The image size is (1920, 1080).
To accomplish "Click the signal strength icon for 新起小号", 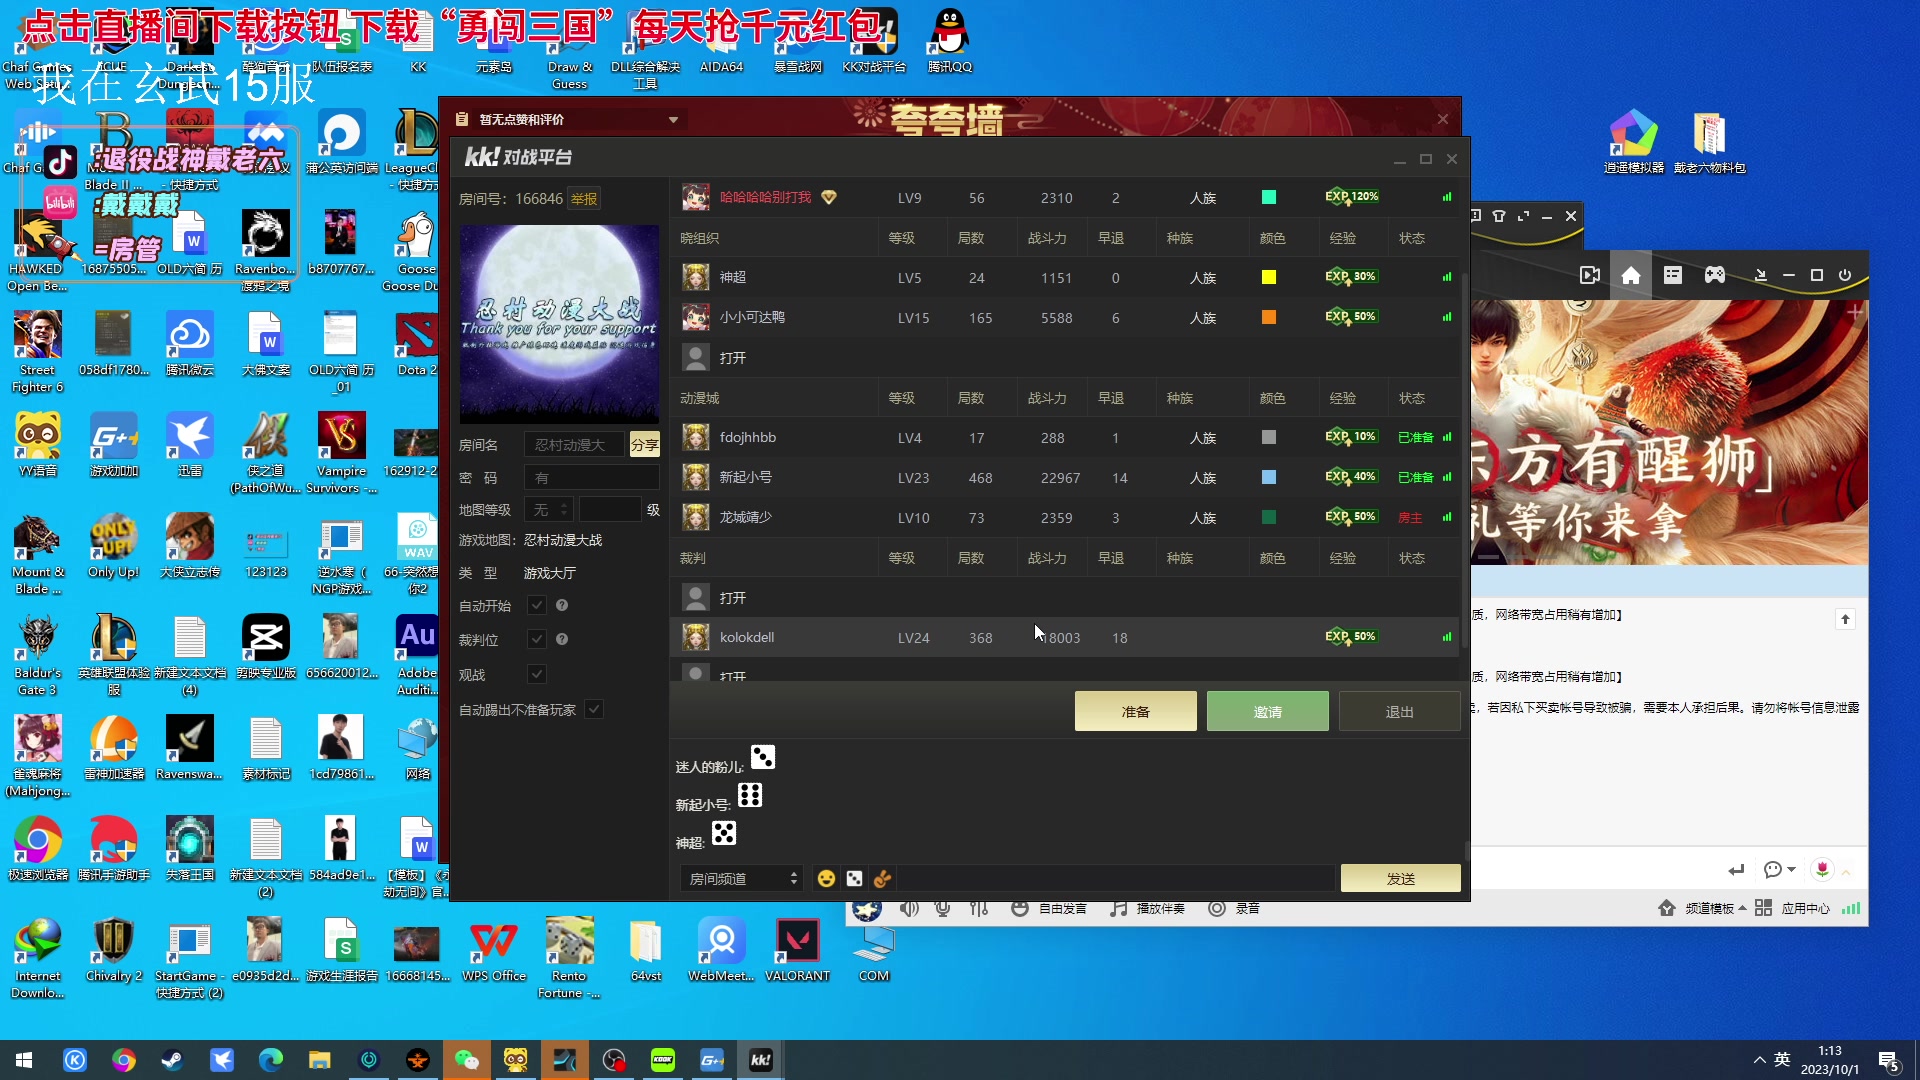I will click(x=1448, y=477).
